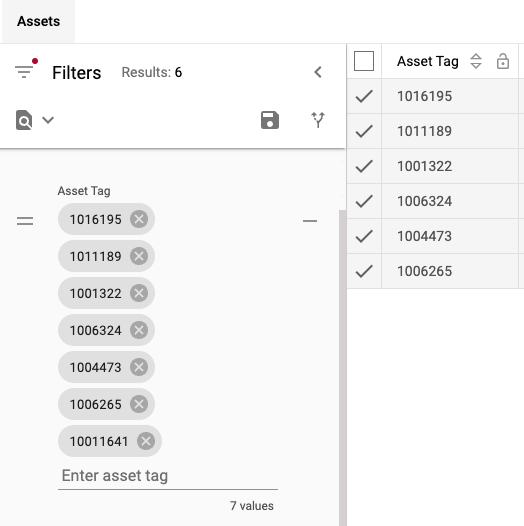The image size is (524, 526).
Task: Sort by Asset Tag using the sort arrows
Action: 476,61
